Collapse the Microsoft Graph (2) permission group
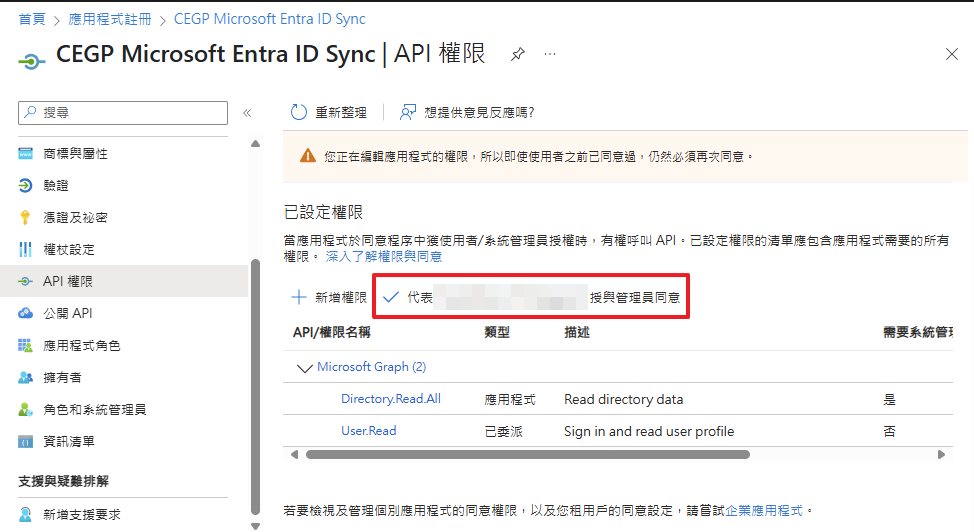Viewport: 974px width, 532px height. tap(304, 367)
